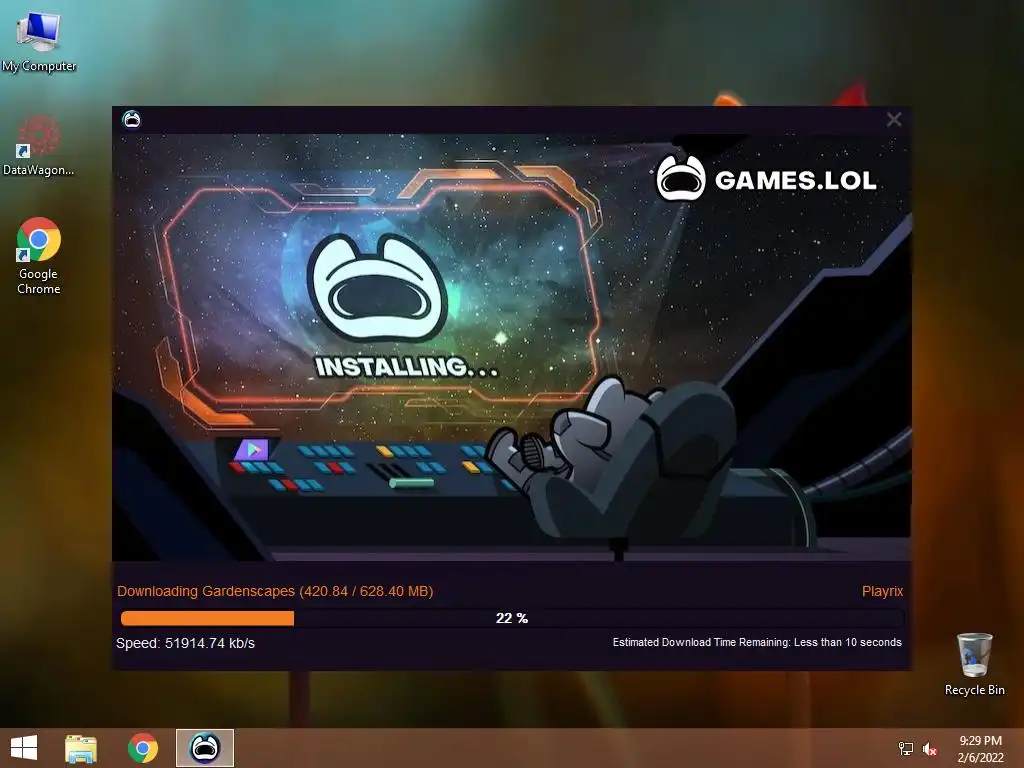Open My Computer desktop icon
Image resolution: width=1024 pixels, height=768 pixels.
pos(39,42)
